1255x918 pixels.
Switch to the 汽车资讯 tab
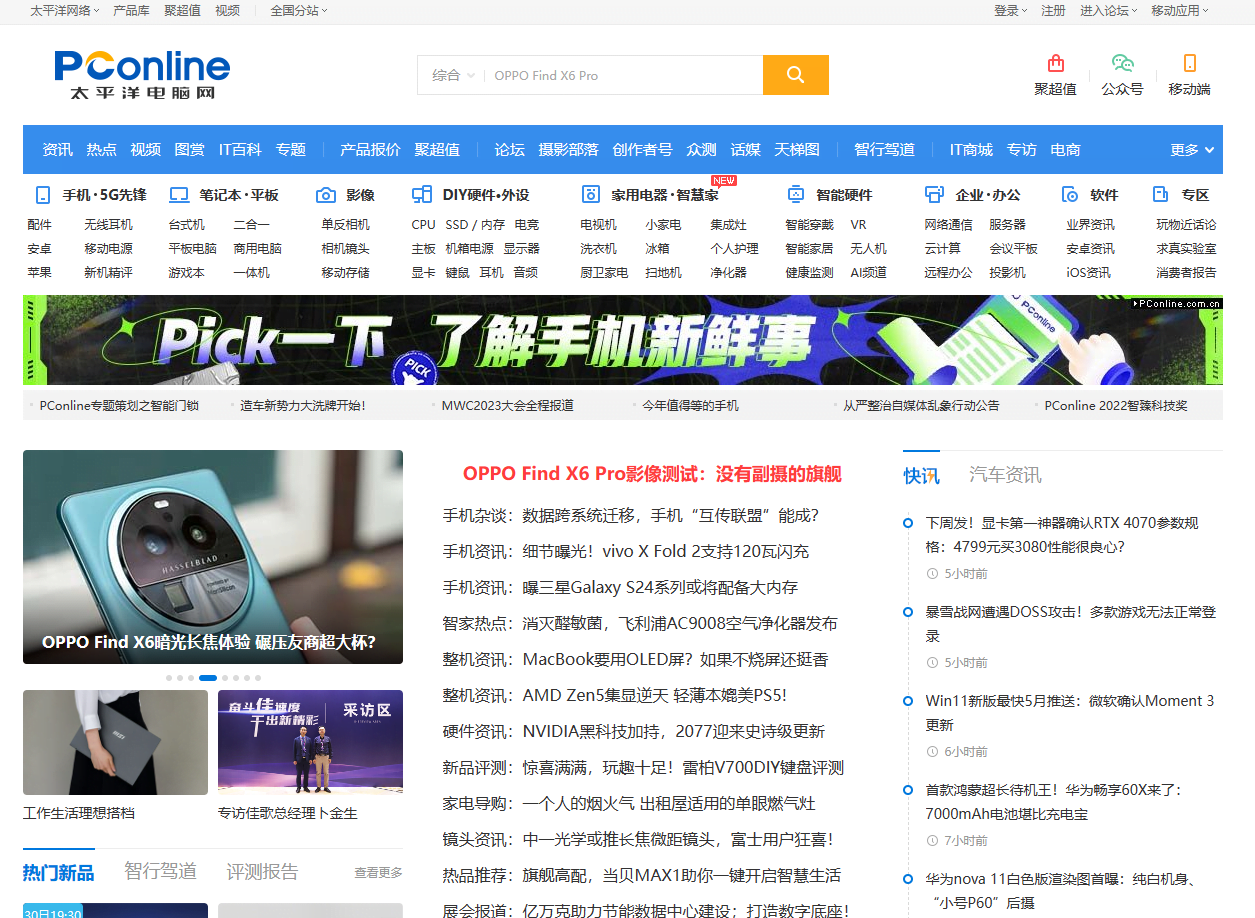click(1005, 475)
